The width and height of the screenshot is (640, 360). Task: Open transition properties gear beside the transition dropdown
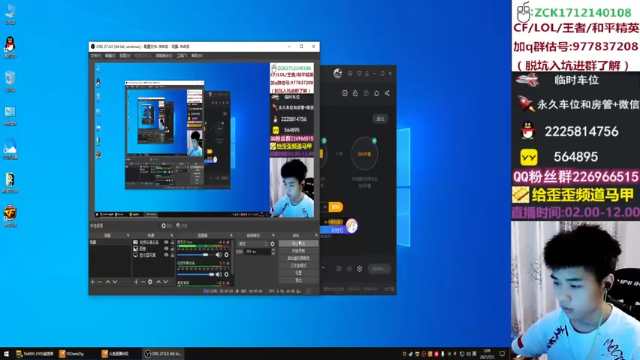coord(273,244)
